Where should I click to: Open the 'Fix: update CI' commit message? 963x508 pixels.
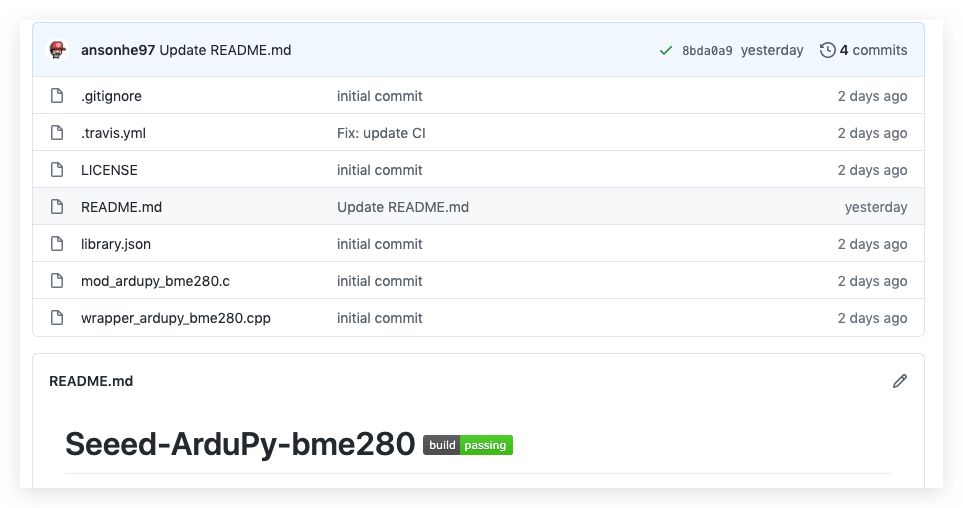(381, 133)
